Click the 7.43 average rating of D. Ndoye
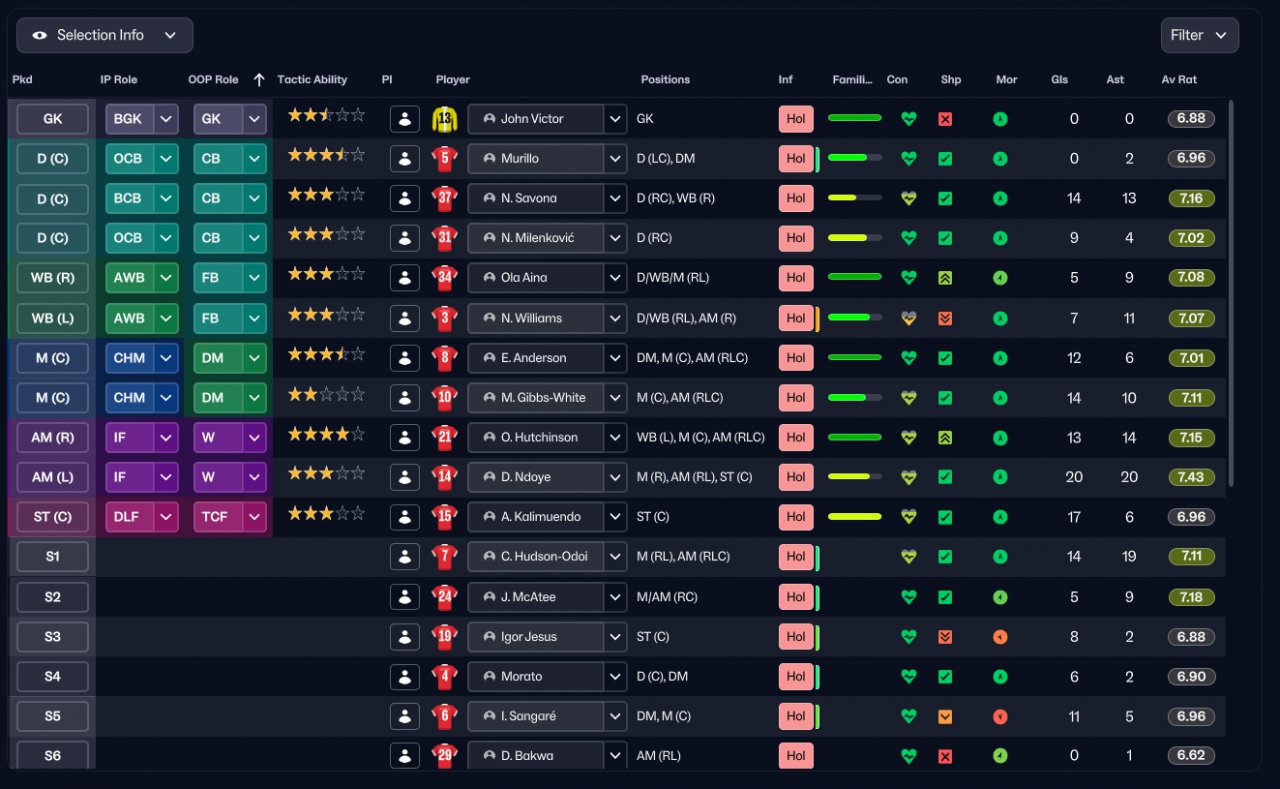The width and height of the screenshot is (1280, 789). [x=1191, y=477]
